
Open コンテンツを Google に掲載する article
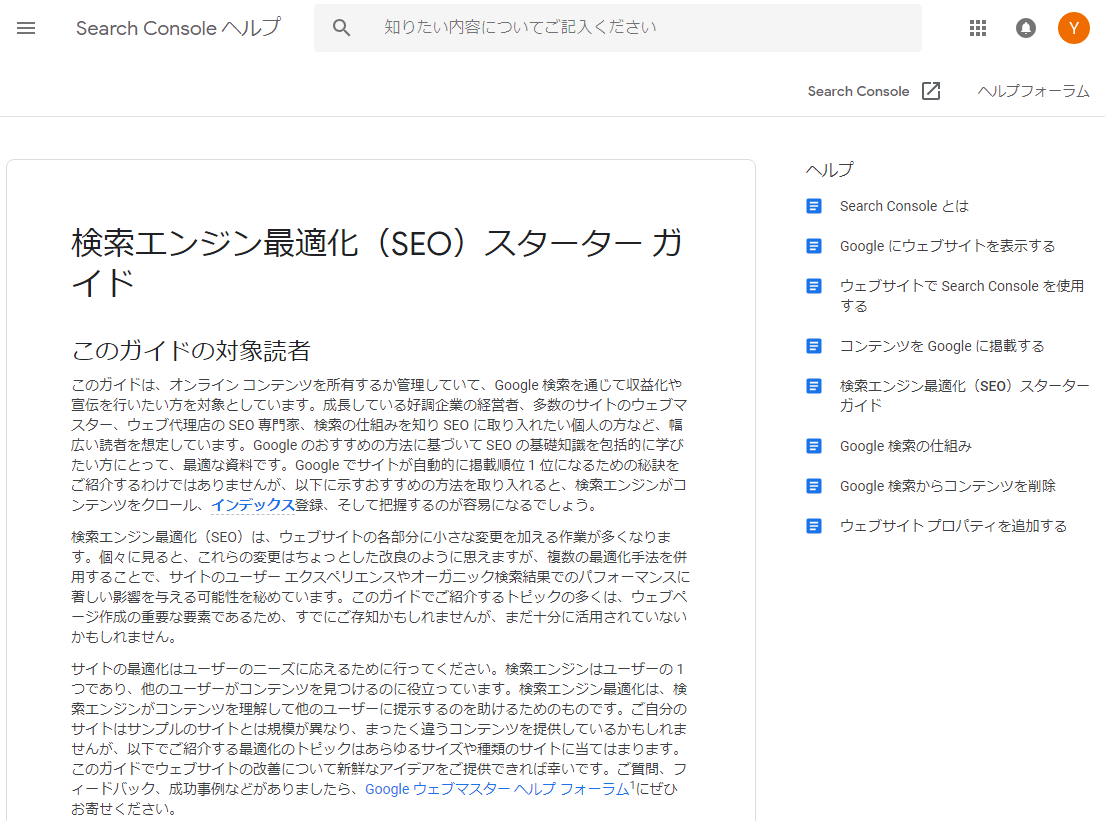click(942, 346)
